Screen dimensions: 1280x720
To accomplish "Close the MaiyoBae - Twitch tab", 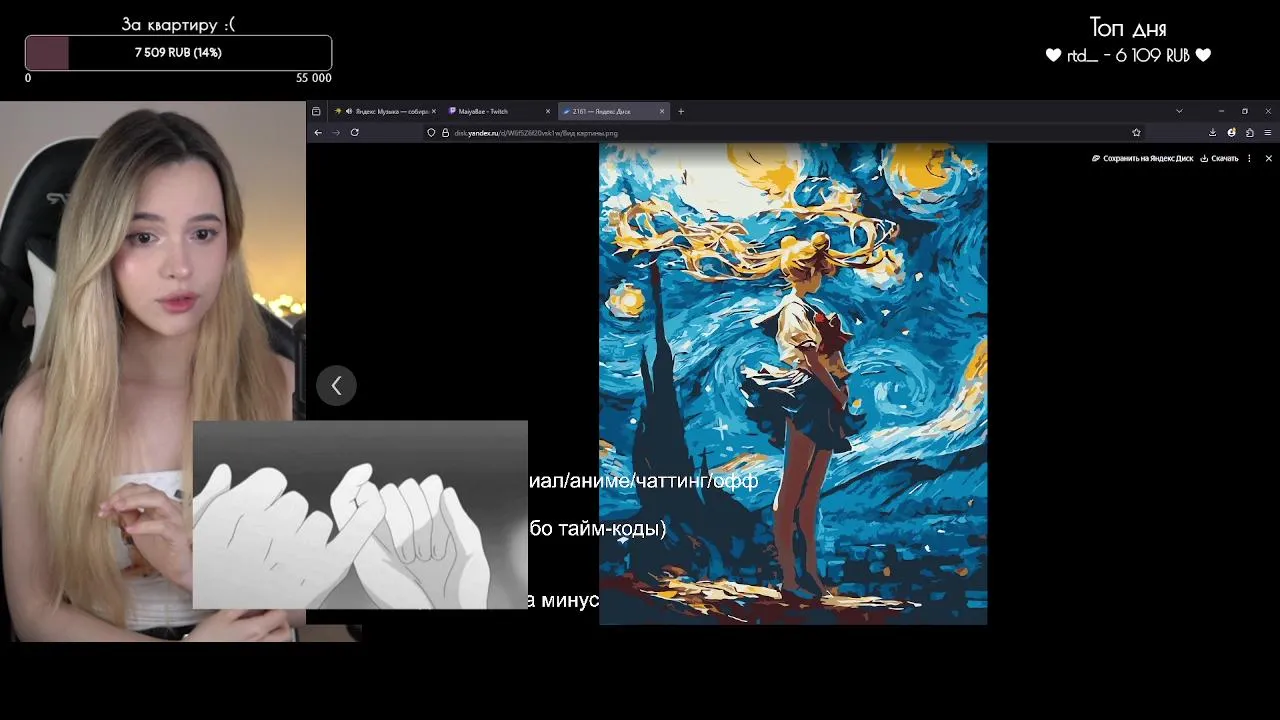I will click(x=548, y=111).
